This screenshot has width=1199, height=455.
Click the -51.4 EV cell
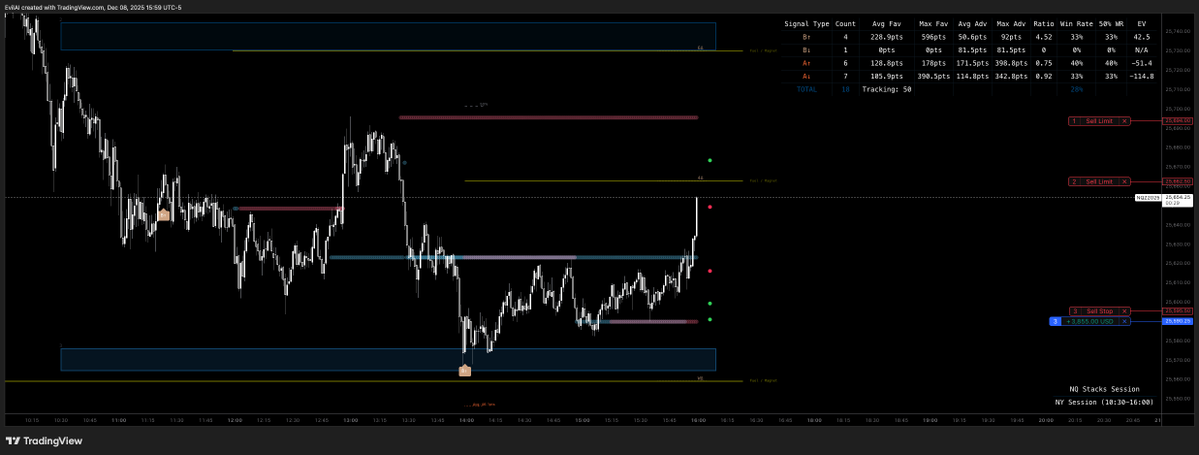coord(1142,63)
